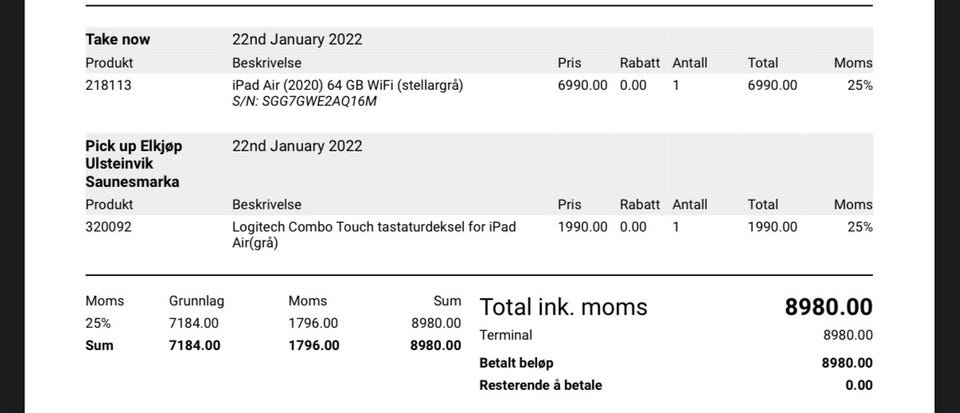This screenshot has width=960, height=413.
Task: Click product number 218113
Action: pos(108,85)
